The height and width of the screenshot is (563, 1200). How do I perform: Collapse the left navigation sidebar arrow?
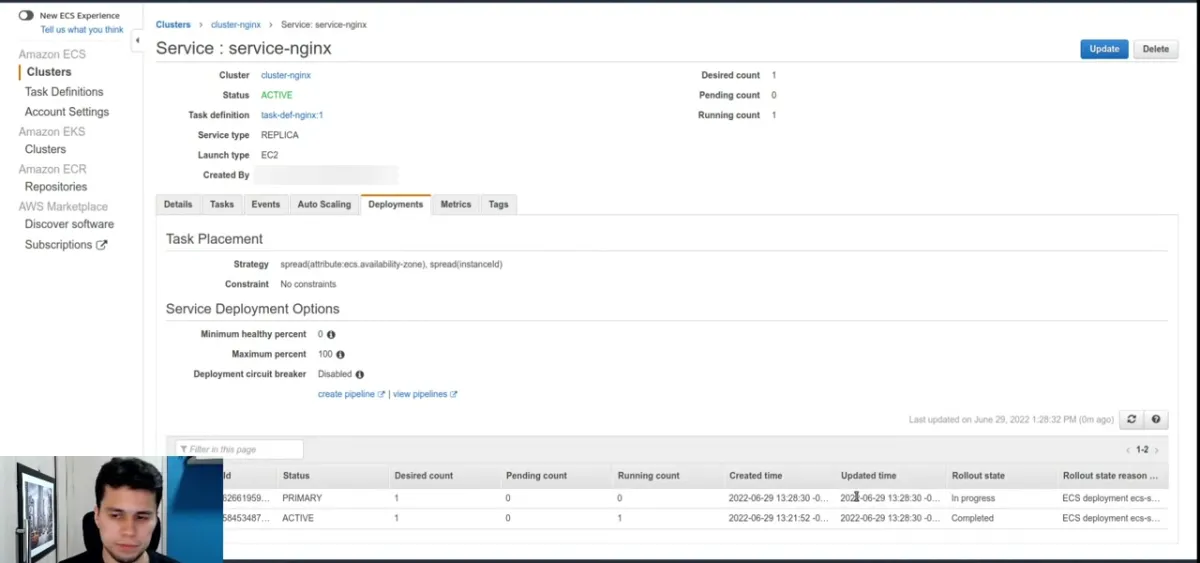pos(137,40)
